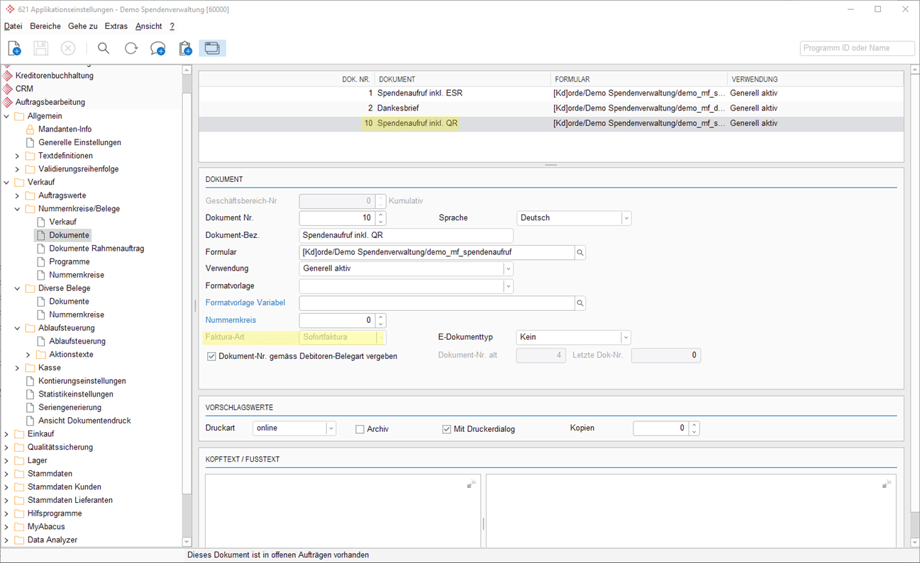This screenshot has width=920, height=563.
Task: Select the Dankesbrief document row
Action: pos(551,108)
